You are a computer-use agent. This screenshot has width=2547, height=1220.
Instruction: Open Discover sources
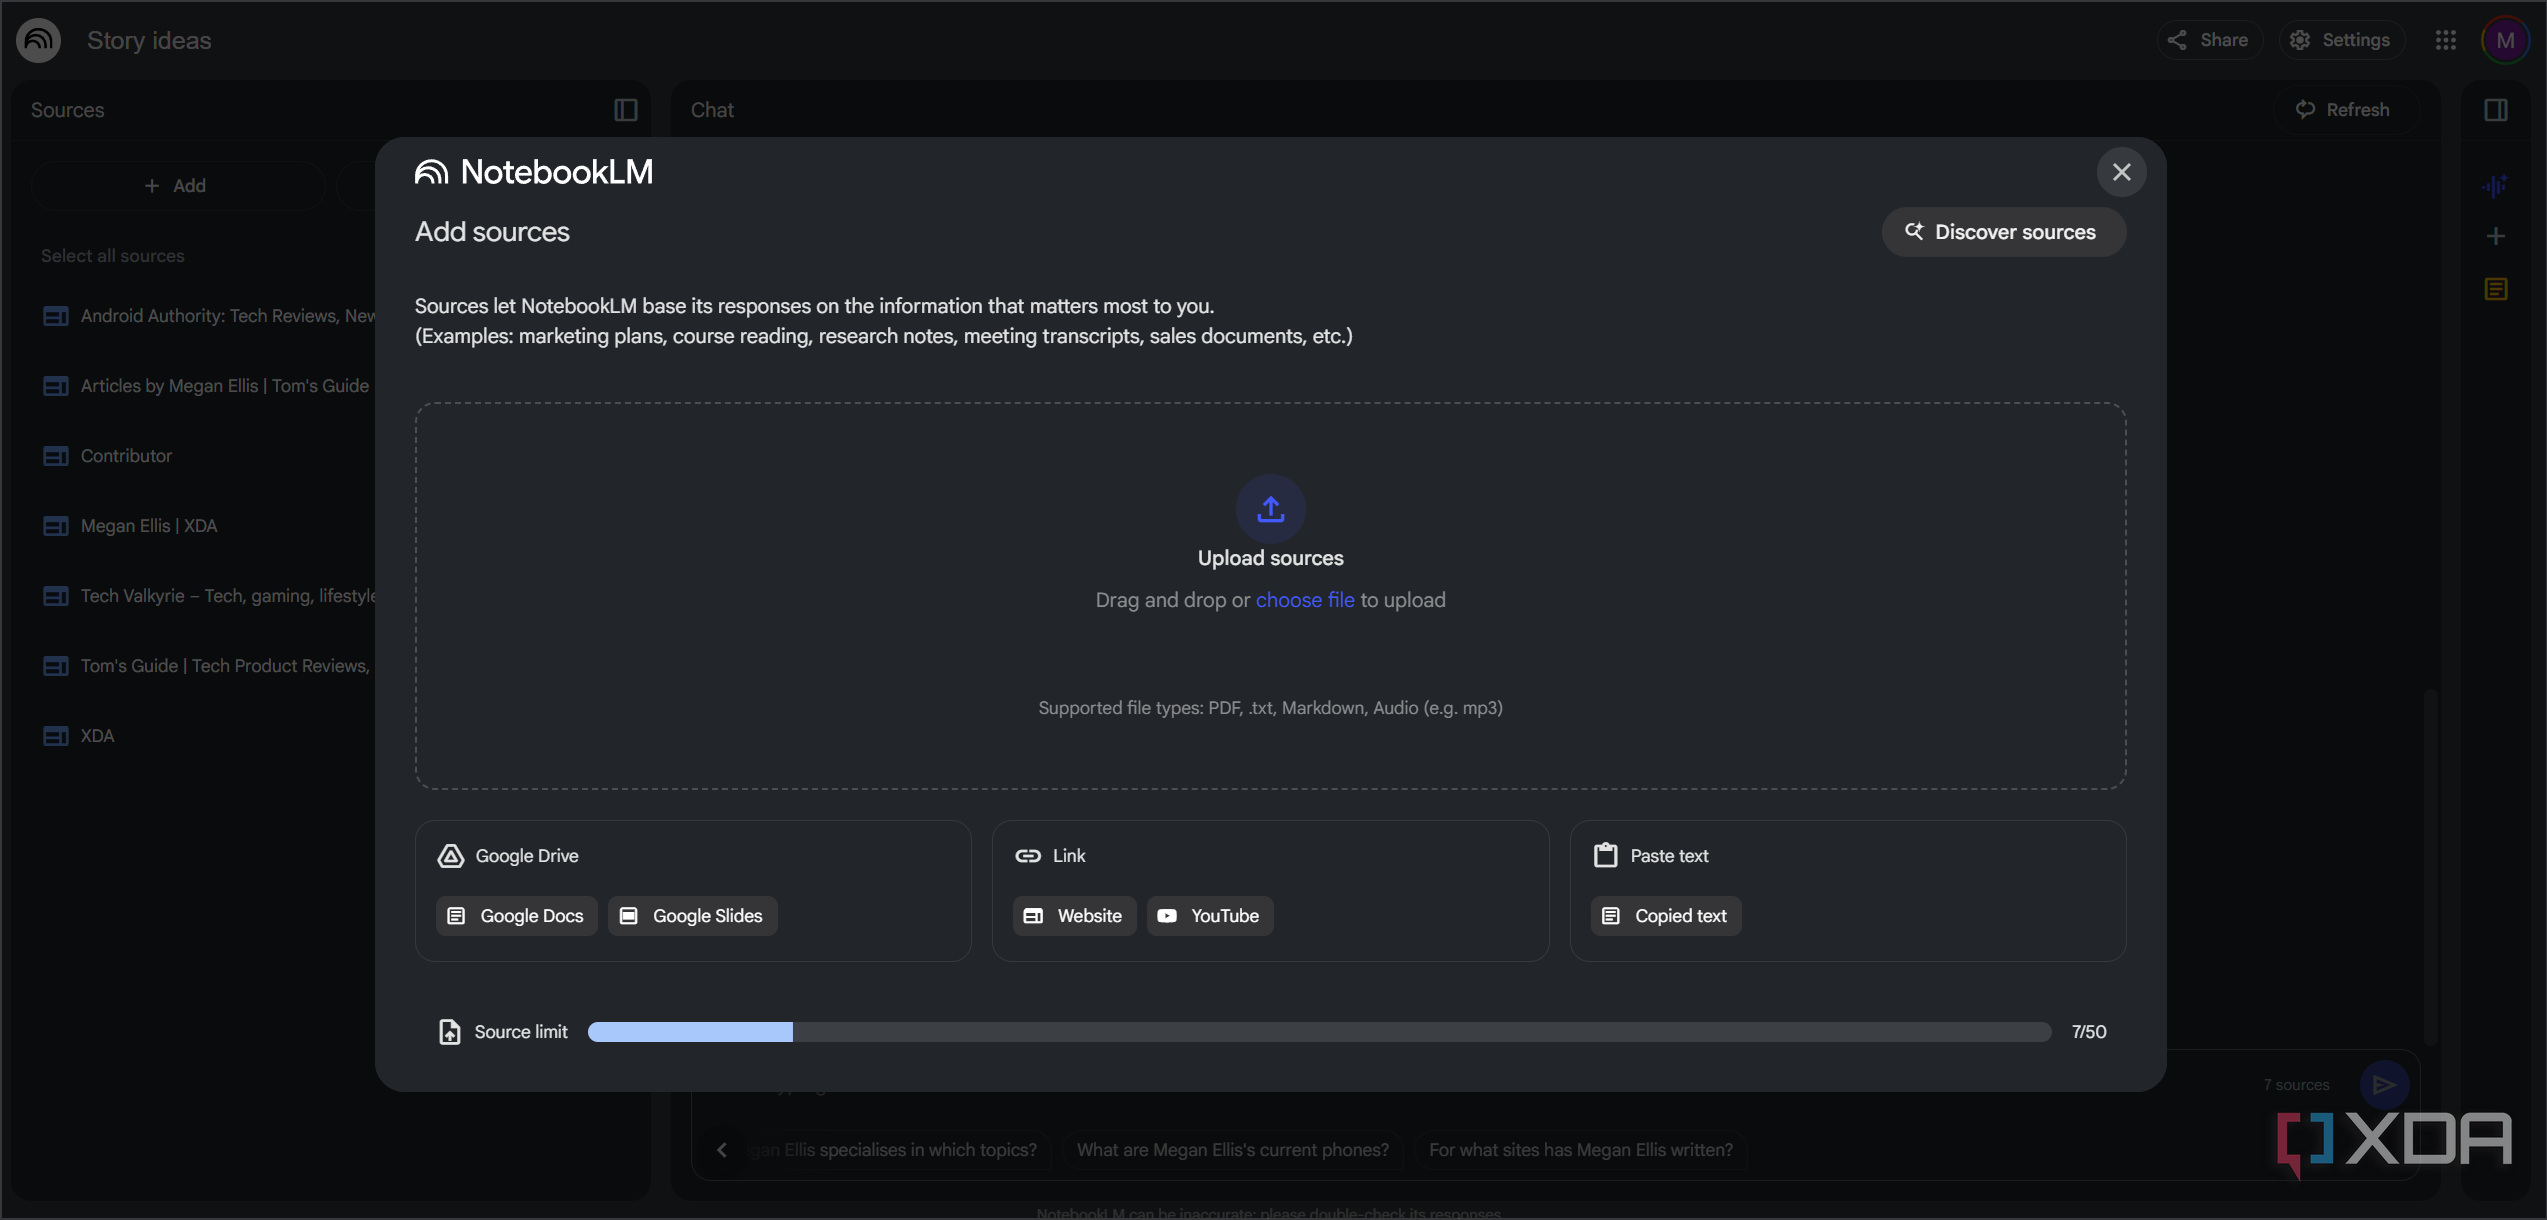point(2003,232)
